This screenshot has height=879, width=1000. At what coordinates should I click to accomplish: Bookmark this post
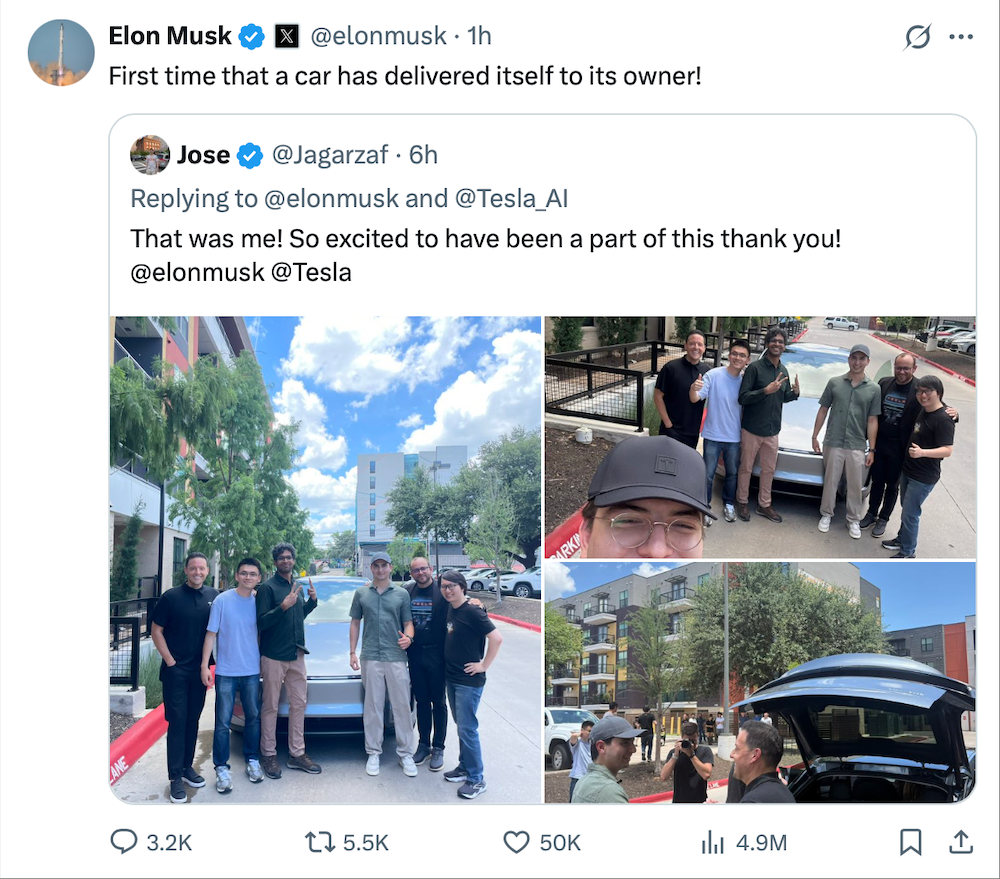click(x=910, y=842)
